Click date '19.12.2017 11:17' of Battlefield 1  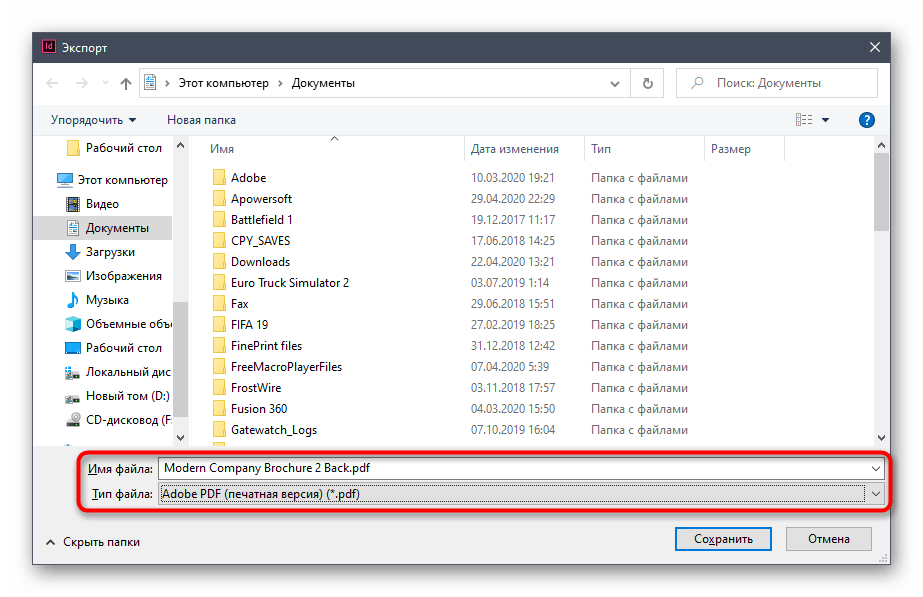point(513,220)
